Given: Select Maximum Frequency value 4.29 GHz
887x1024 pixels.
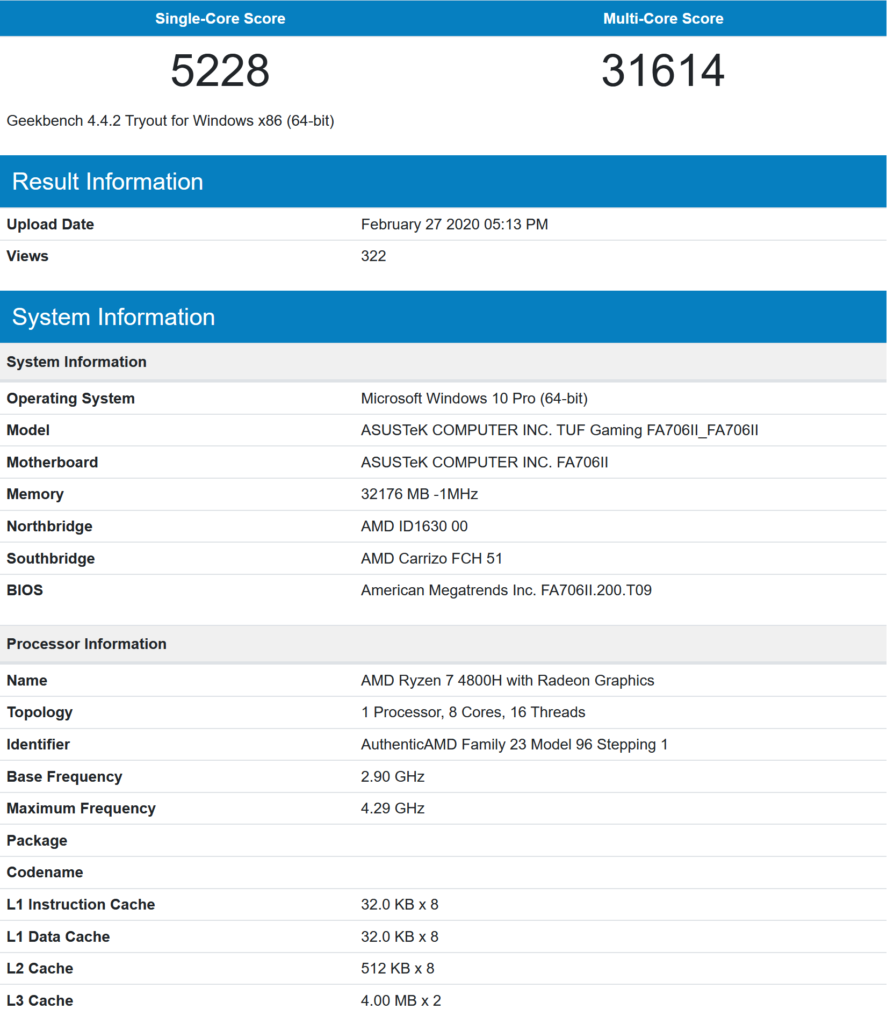Looking at the screenshot, I should click(x=393, y=808).
